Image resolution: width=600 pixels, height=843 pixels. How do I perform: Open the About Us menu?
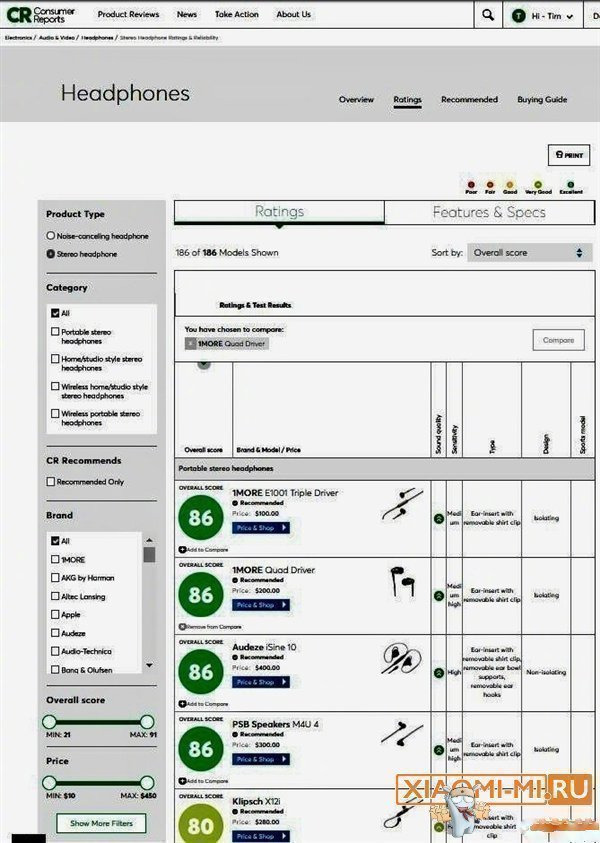pos(294,15)
